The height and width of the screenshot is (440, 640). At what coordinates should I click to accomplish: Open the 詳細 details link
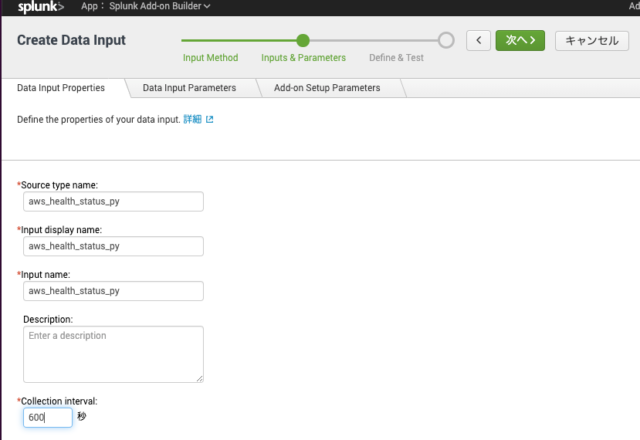(x=192, y=119)
